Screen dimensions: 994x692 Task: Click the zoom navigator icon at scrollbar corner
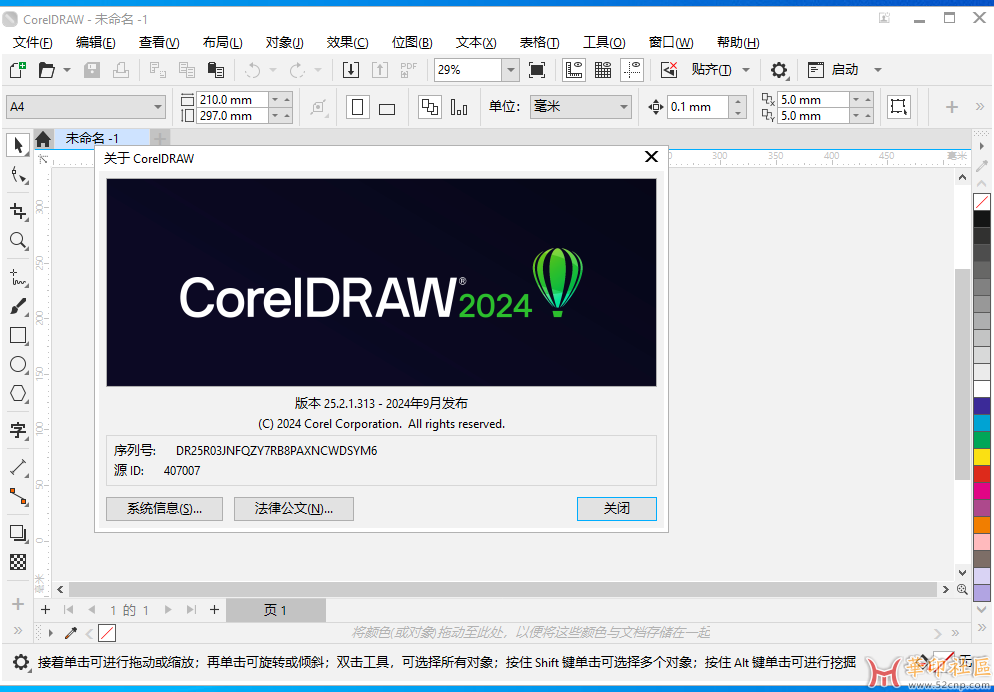click(x=962, y=589)
